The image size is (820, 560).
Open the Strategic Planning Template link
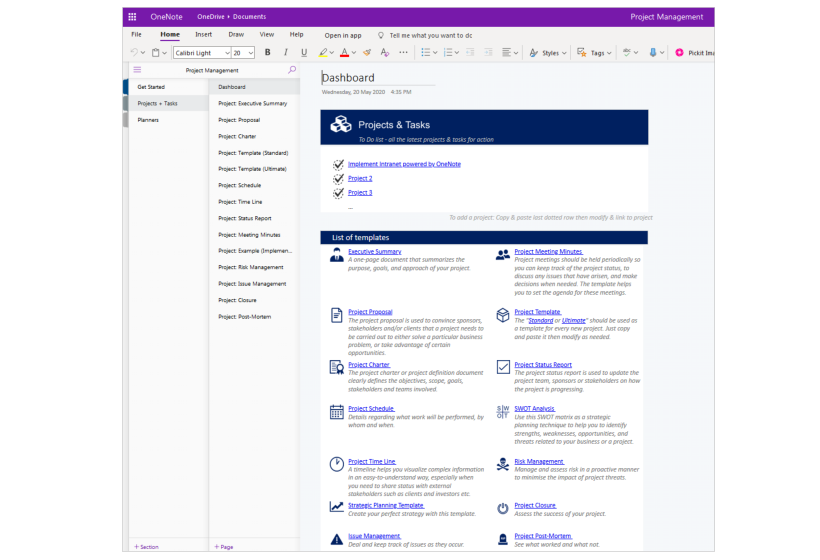click(386, 505)
